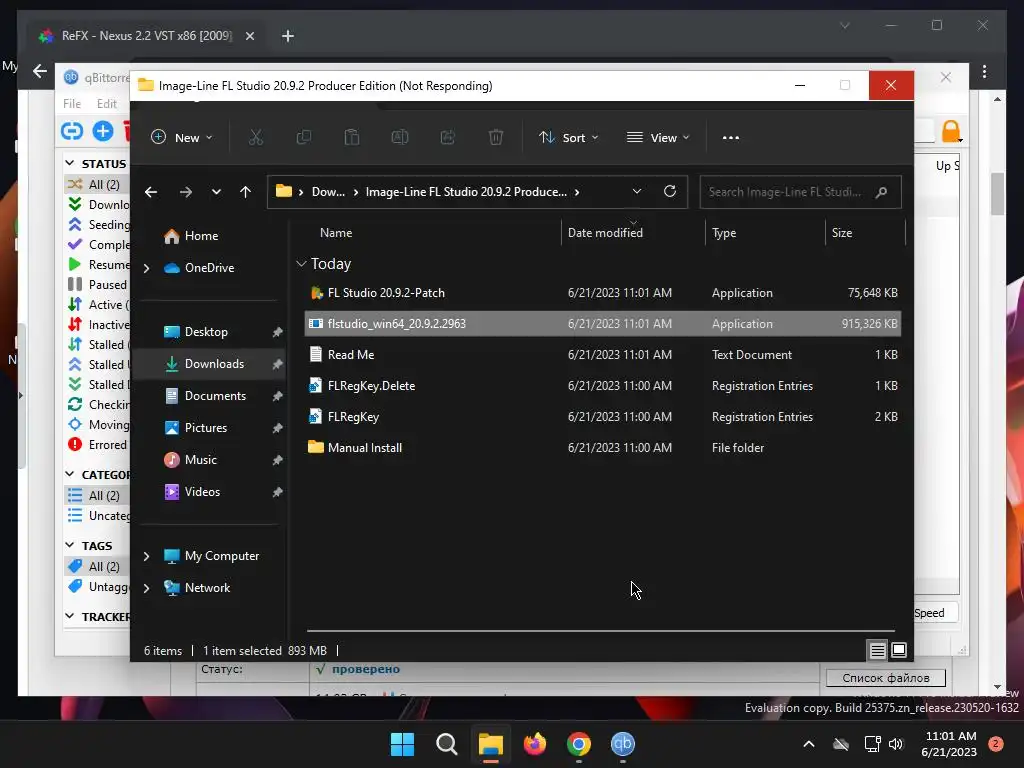Open the Sort dropdown
The width and height of the screenshot is (1024, 768).
click(x=568, y=137)
